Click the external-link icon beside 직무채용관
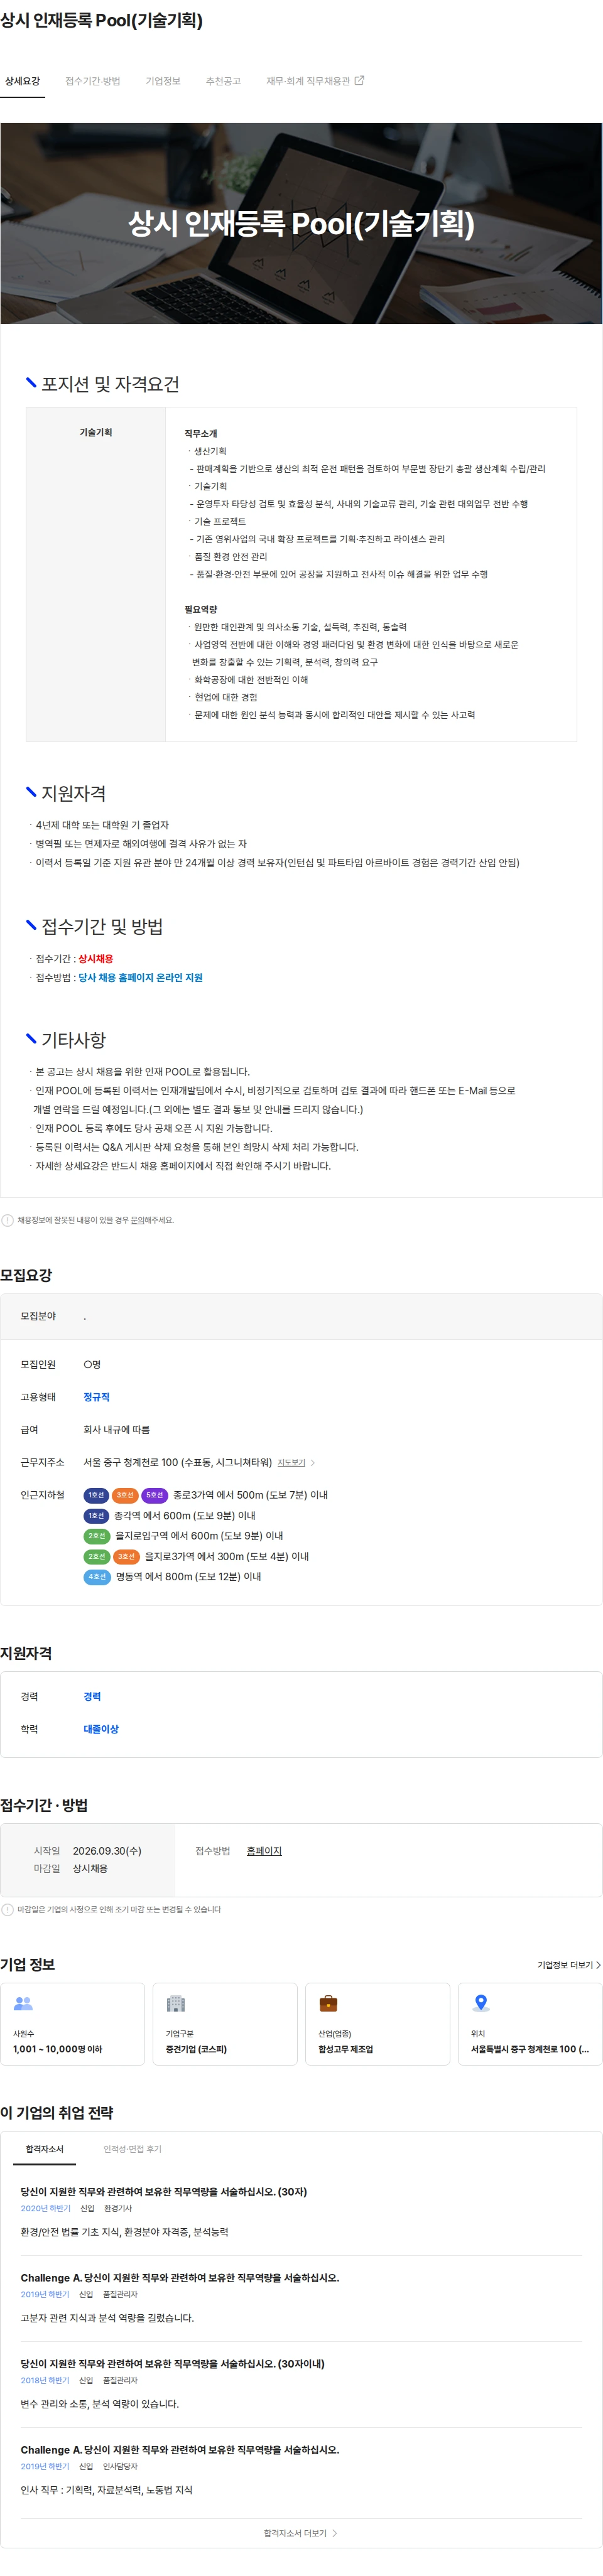 coord(360,81)
